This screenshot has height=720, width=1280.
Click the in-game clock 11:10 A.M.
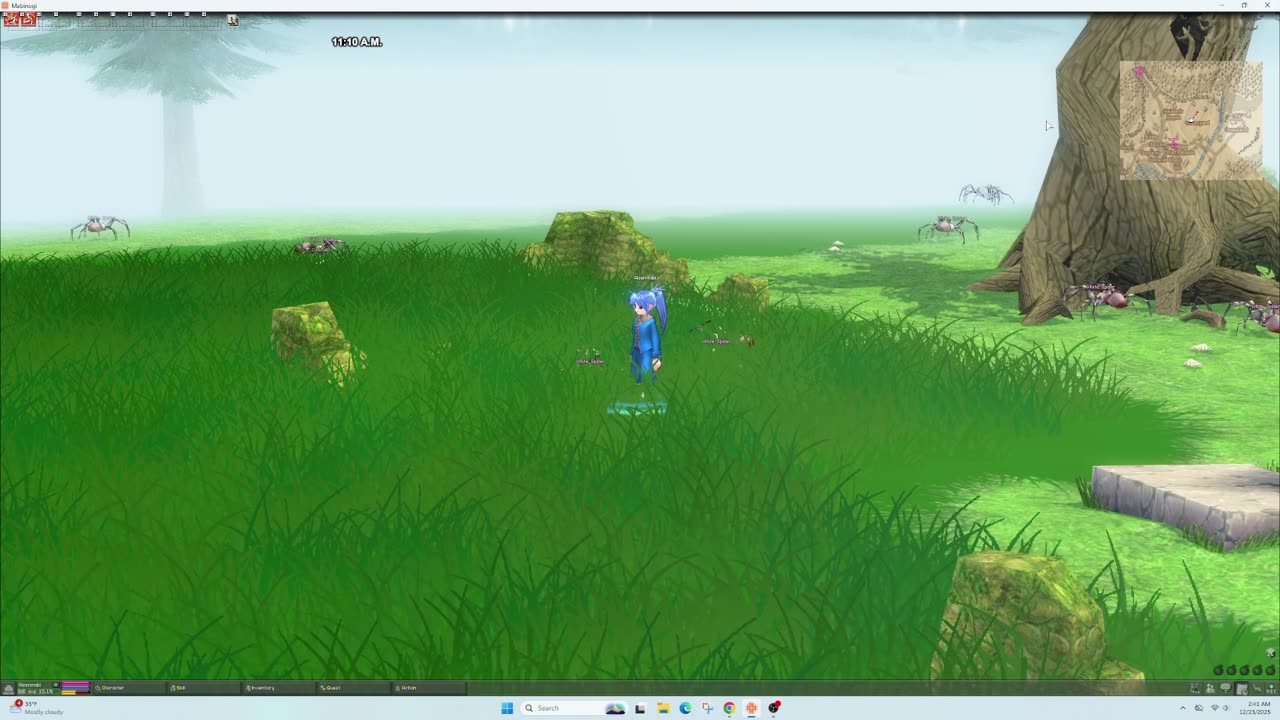click(x=357, y=42)
